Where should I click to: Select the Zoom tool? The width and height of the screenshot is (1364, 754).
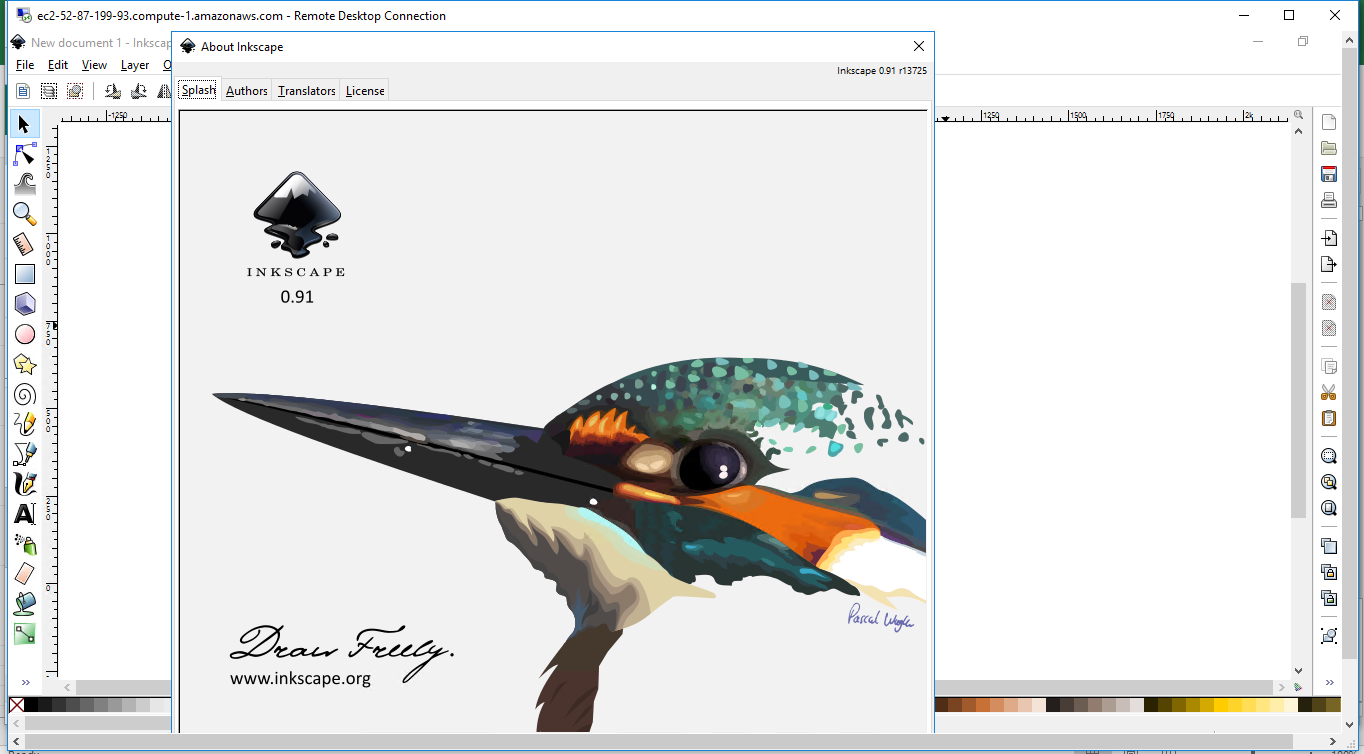tap(25, 214)
